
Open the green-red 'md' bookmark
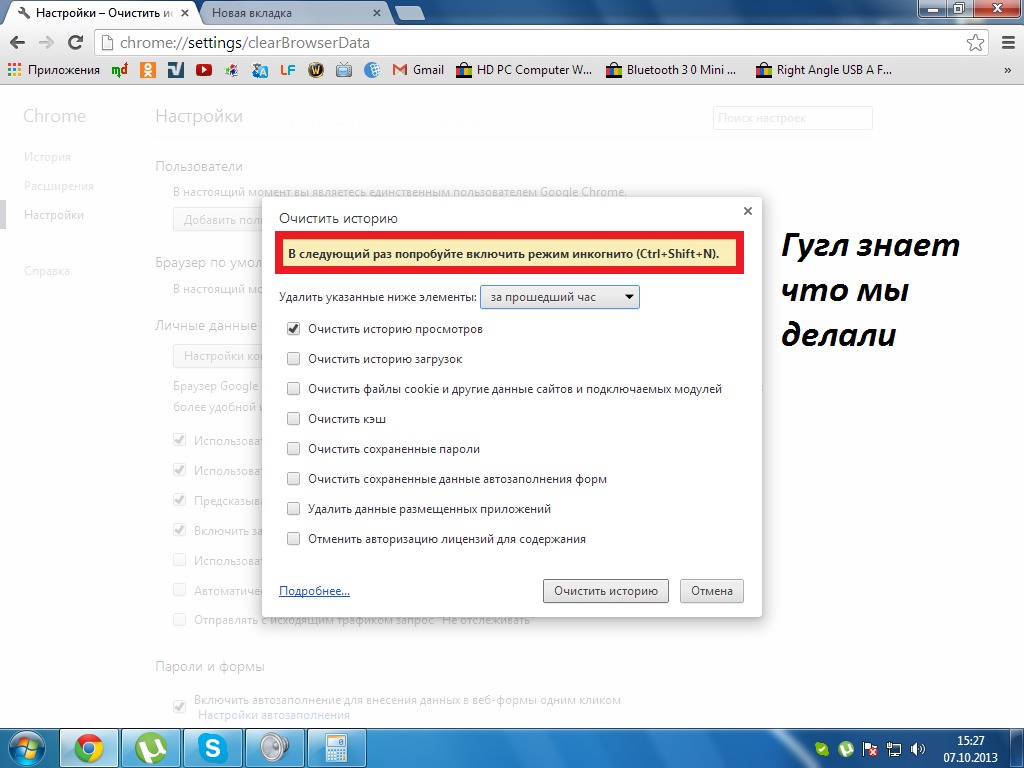[120, 70]
